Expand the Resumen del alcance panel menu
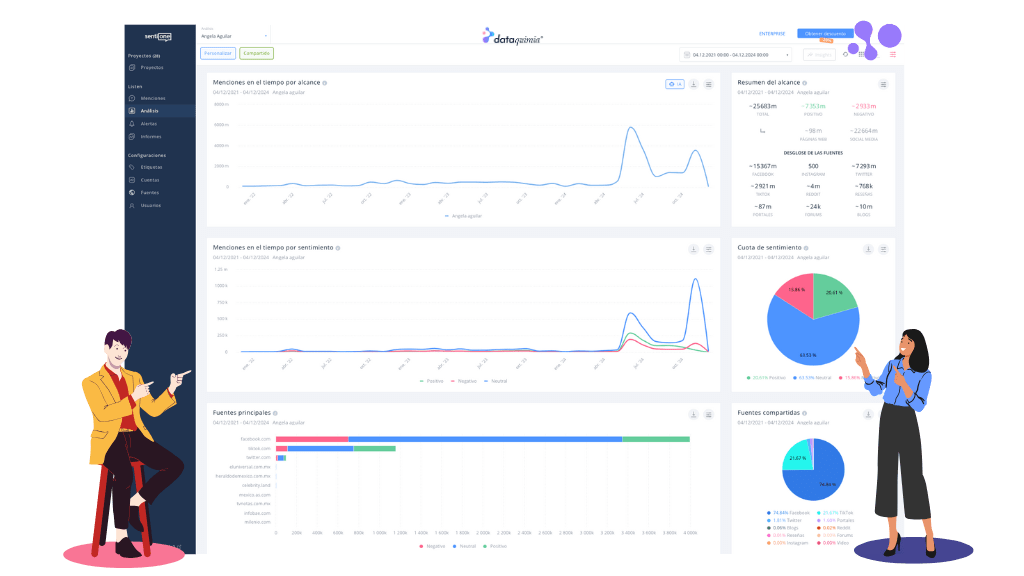This screenshot has height=576, width=1024. click(883, 85)
